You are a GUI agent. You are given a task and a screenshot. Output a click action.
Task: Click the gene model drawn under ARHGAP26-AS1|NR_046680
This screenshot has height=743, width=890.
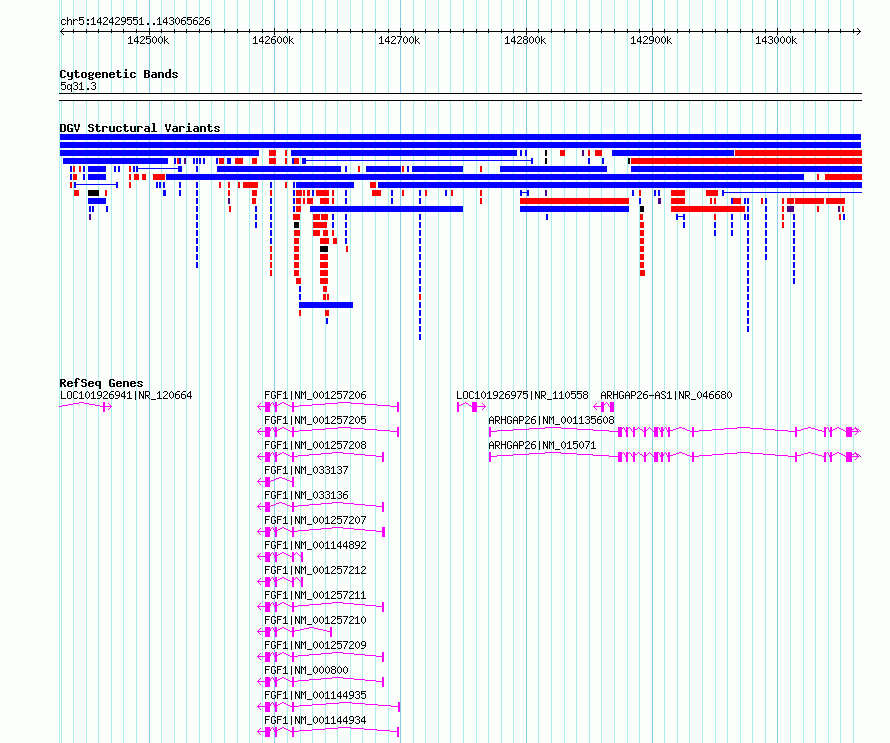[x=604, y=406]
